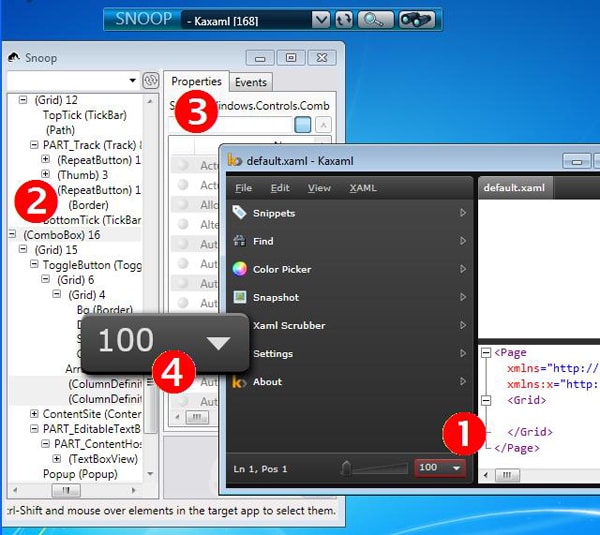
Task: Expand the Xaml Scrubber panel
Action: 463,325
